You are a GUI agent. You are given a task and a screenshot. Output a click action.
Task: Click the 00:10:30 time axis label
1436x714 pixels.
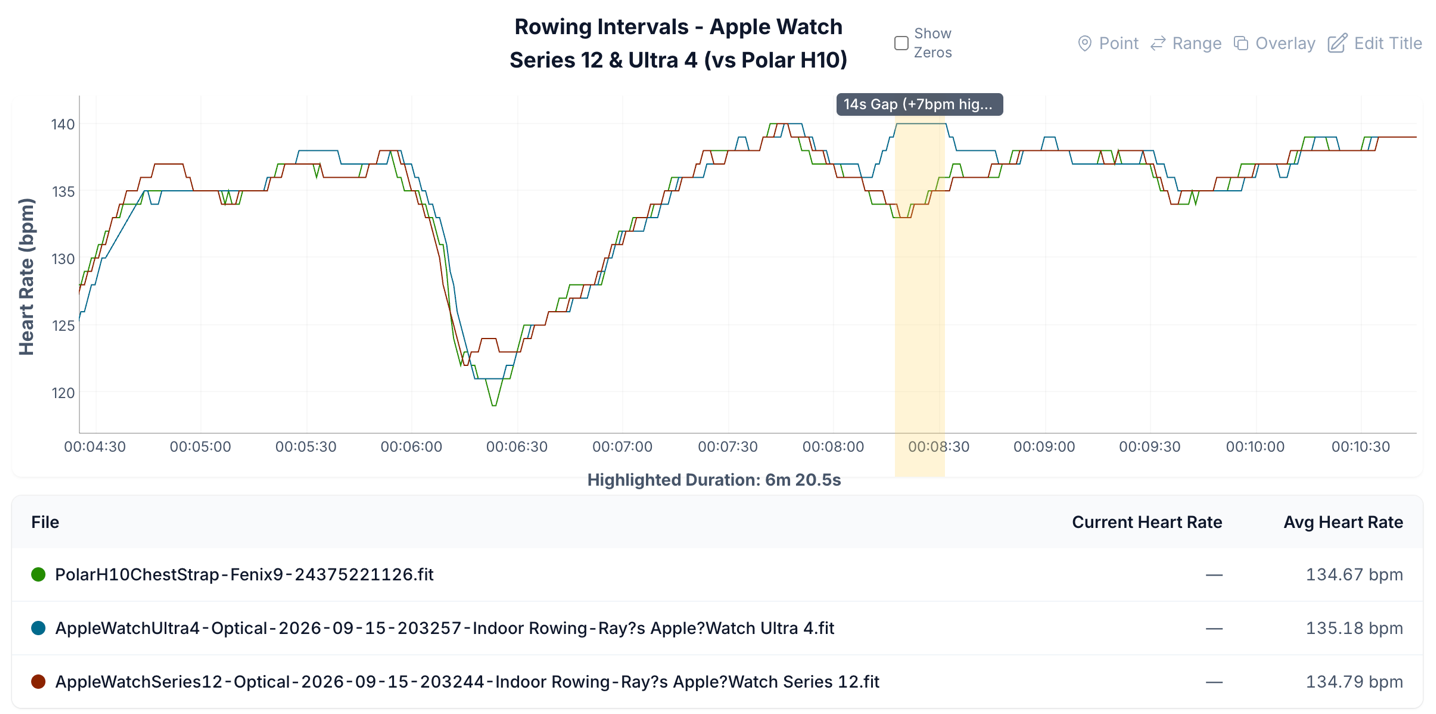(1360, 447)
